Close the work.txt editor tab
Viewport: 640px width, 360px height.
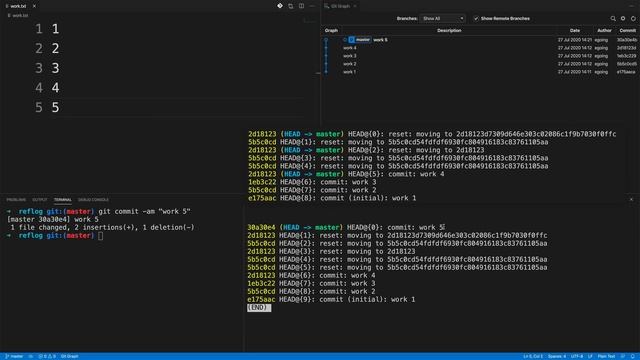click(x=34, y=6)
